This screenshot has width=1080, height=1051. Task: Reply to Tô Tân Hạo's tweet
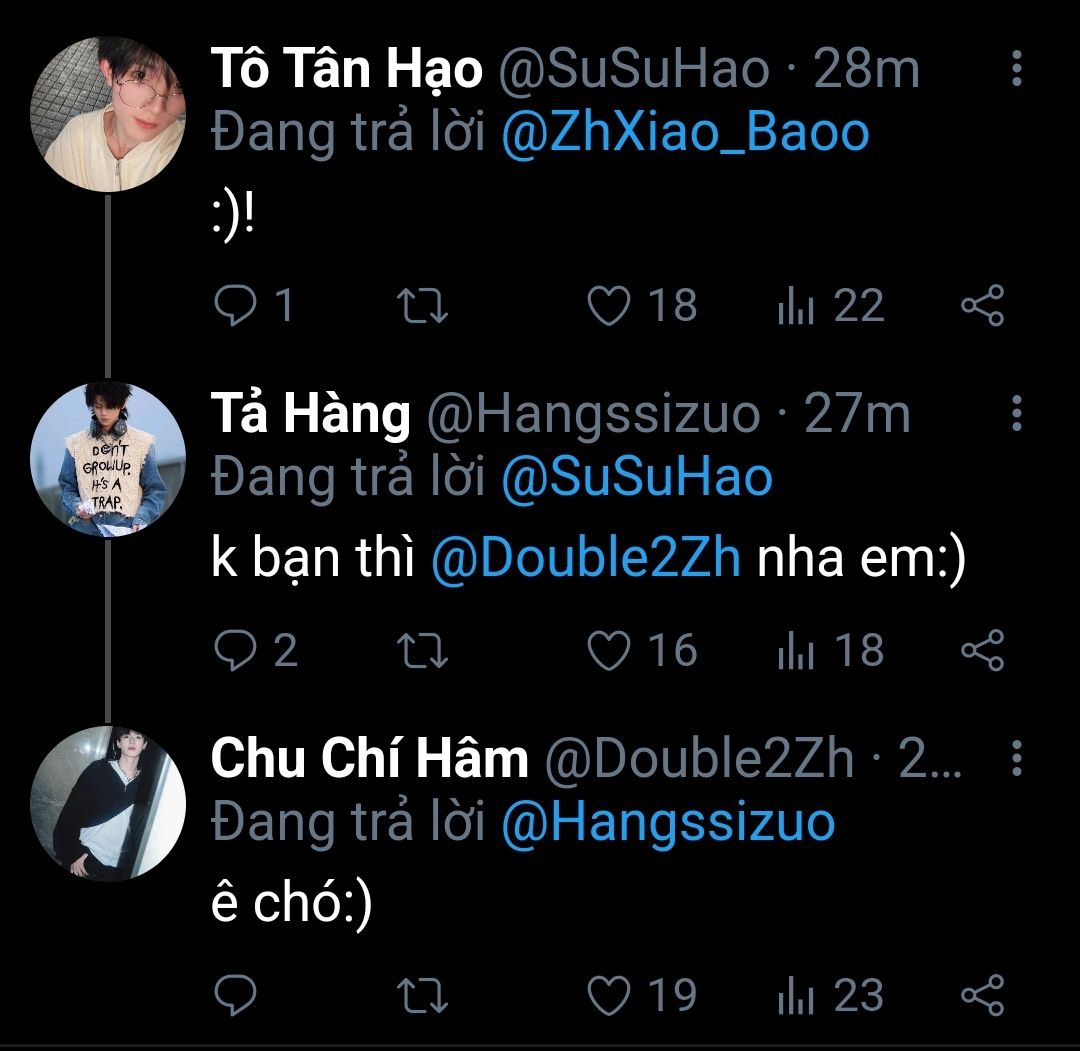(237, 306)
